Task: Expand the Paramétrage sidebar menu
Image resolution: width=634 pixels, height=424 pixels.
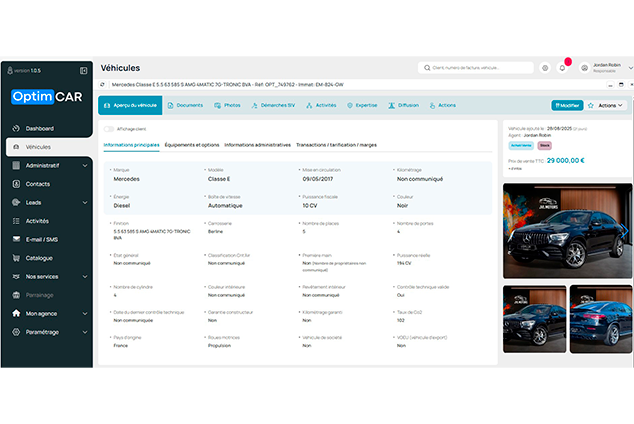Action: pyautogui.click(x=50, y=331)
